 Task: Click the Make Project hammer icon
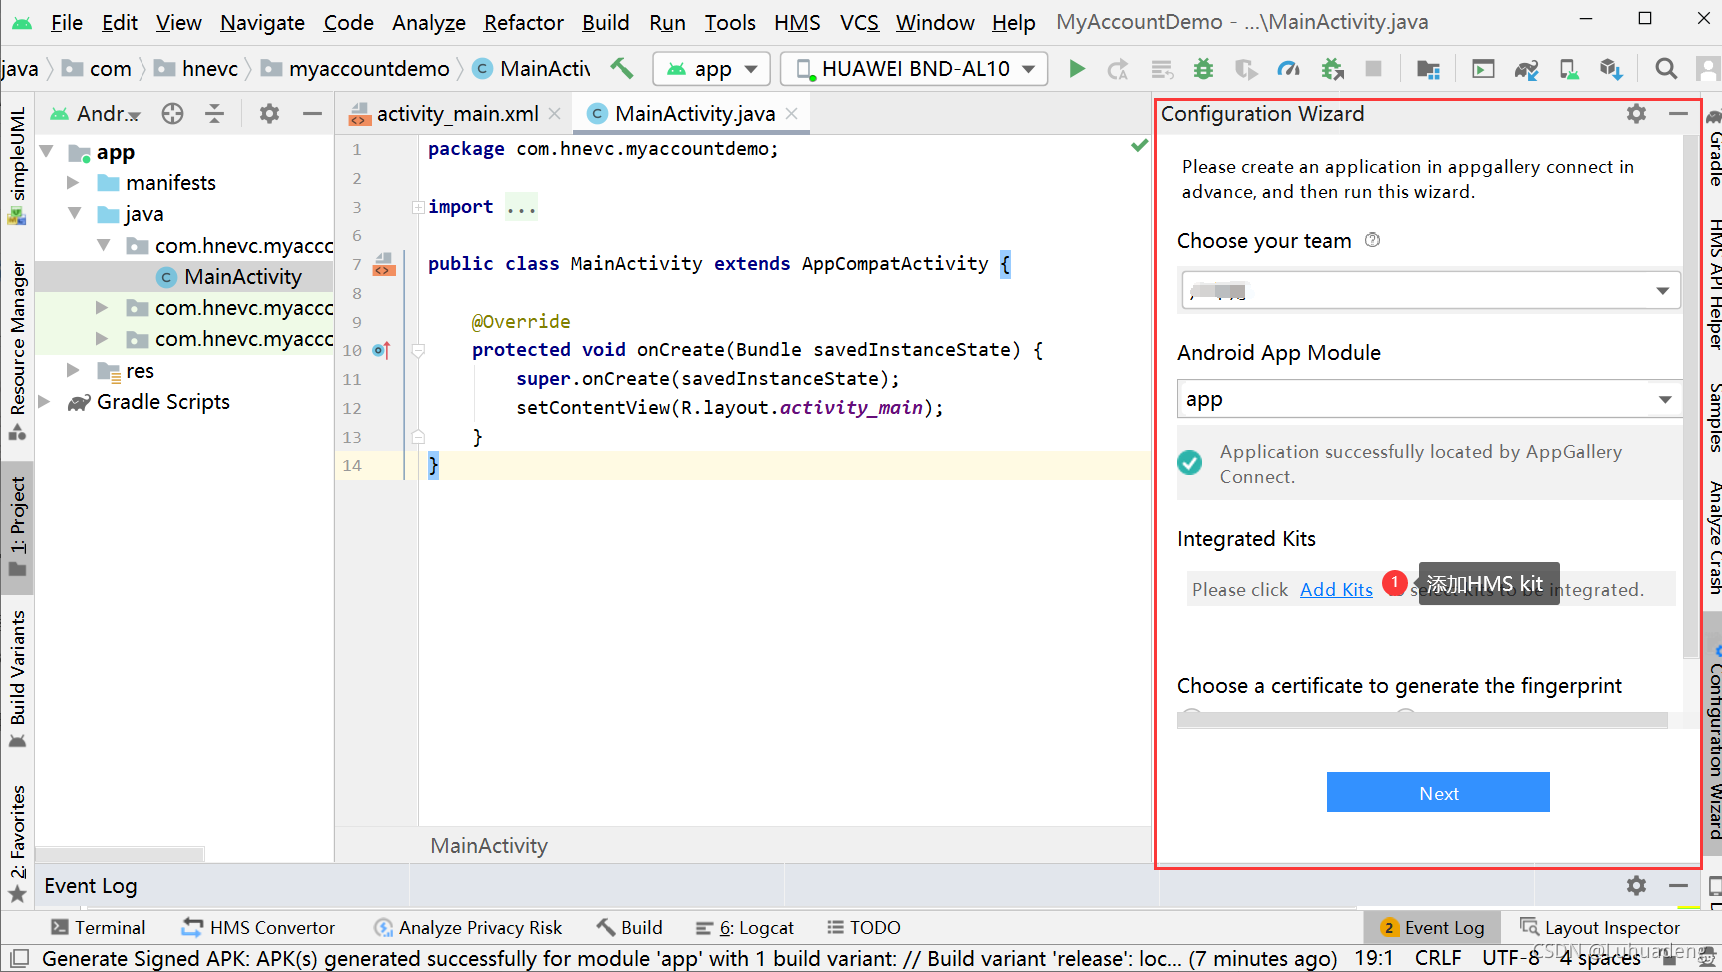[622, 68]
